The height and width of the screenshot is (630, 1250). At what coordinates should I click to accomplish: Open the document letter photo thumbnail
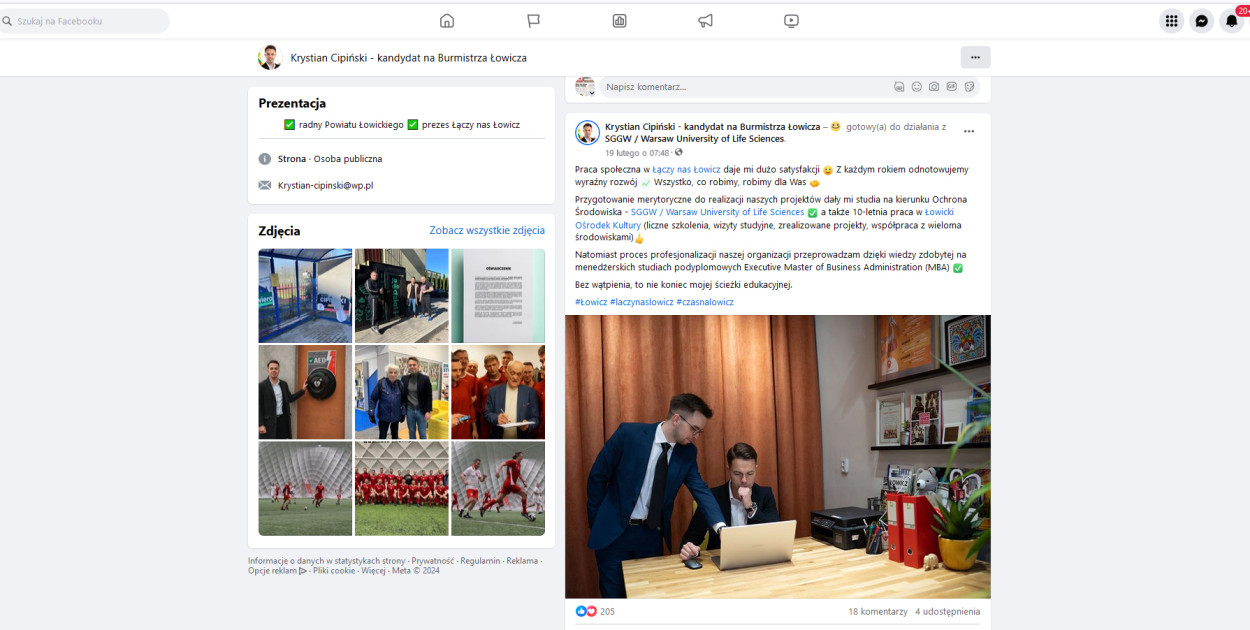[498, 296]
